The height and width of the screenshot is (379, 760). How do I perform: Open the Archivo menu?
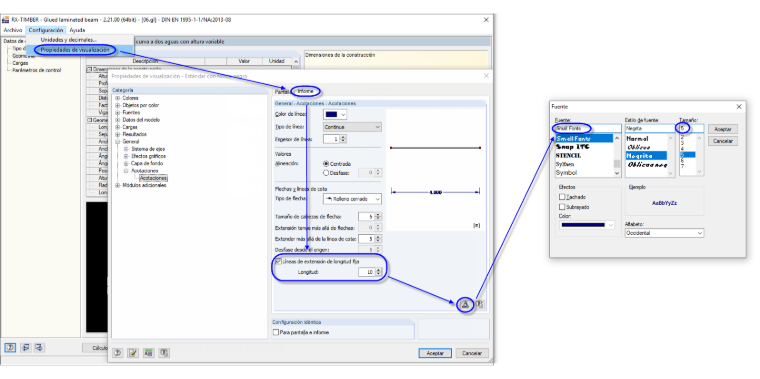(x=13, y=30)
